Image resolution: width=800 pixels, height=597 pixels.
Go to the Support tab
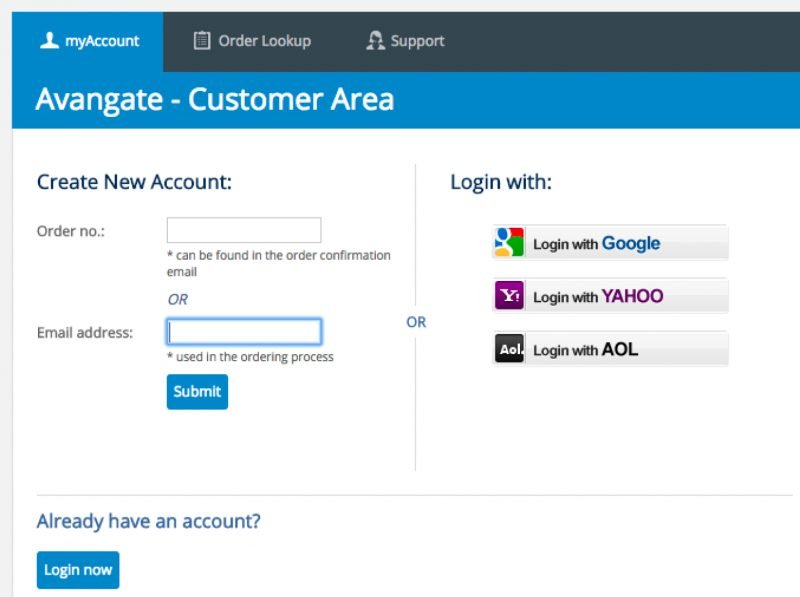[x=405, y=42]
